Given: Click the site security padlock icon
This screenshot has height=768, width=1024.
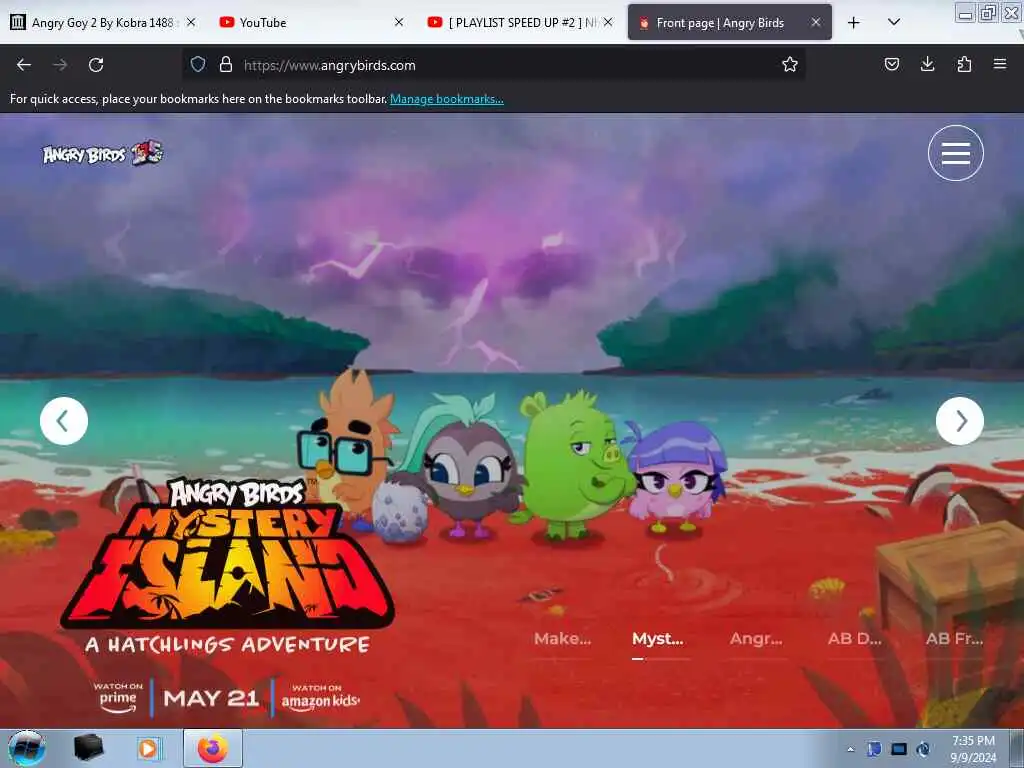Looking at the screenshot, I should (x=226, y=64).
